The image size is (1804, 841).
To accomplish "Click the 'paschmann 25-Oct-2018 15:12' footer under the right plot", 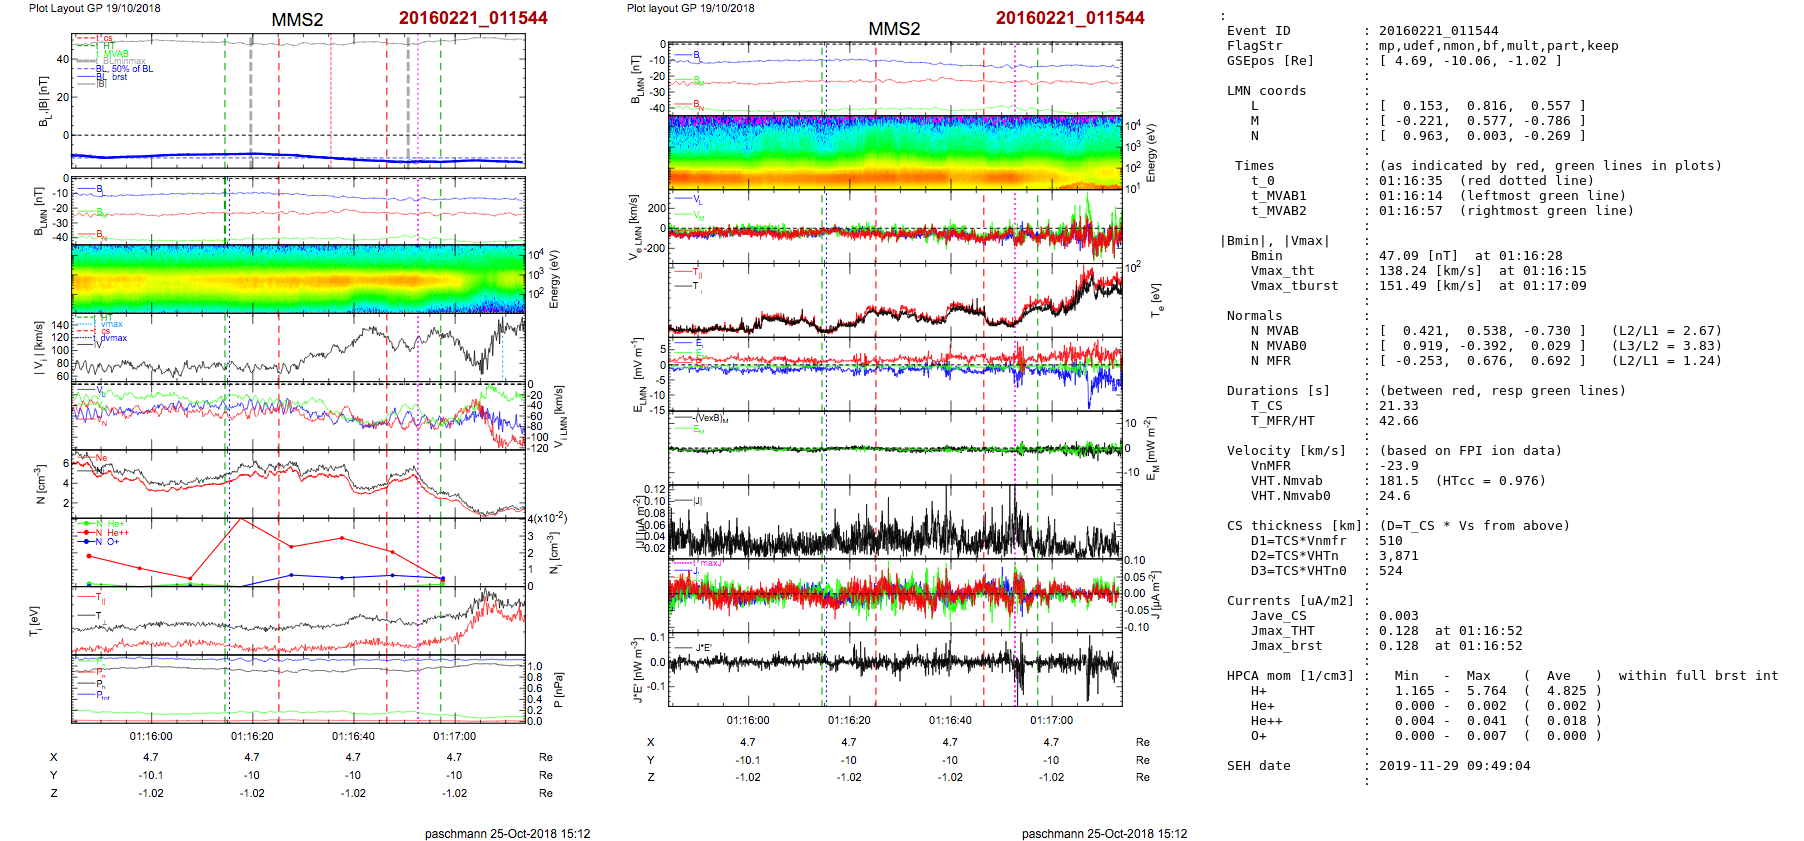I will click(1104, 833).
